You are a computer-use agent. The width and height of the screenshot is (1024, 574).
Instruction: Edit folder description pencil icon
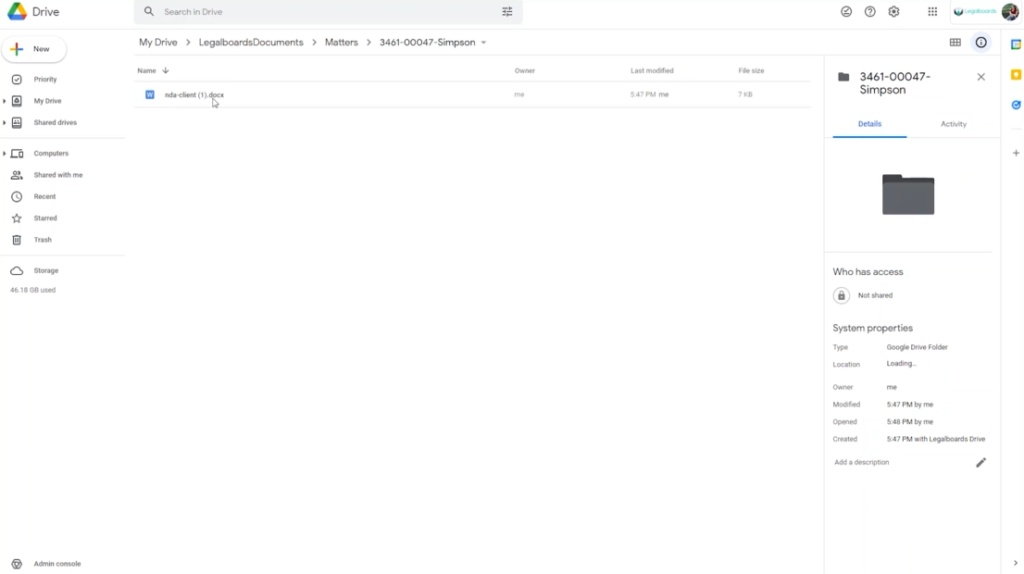(981, 463)
